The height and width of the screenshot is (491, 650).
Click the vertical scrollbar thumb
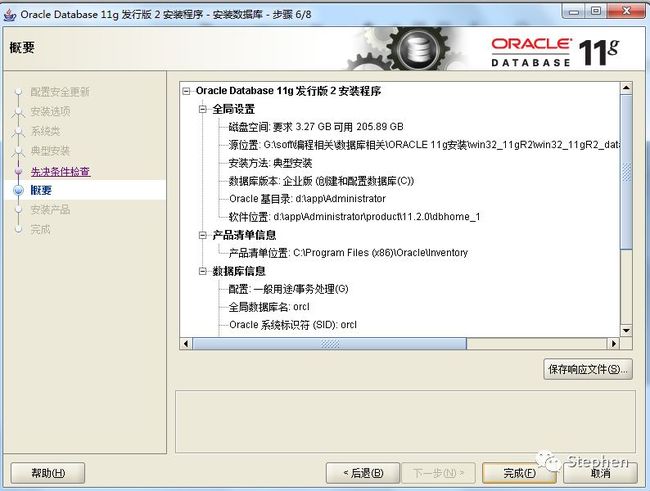[x=626, y=172]
